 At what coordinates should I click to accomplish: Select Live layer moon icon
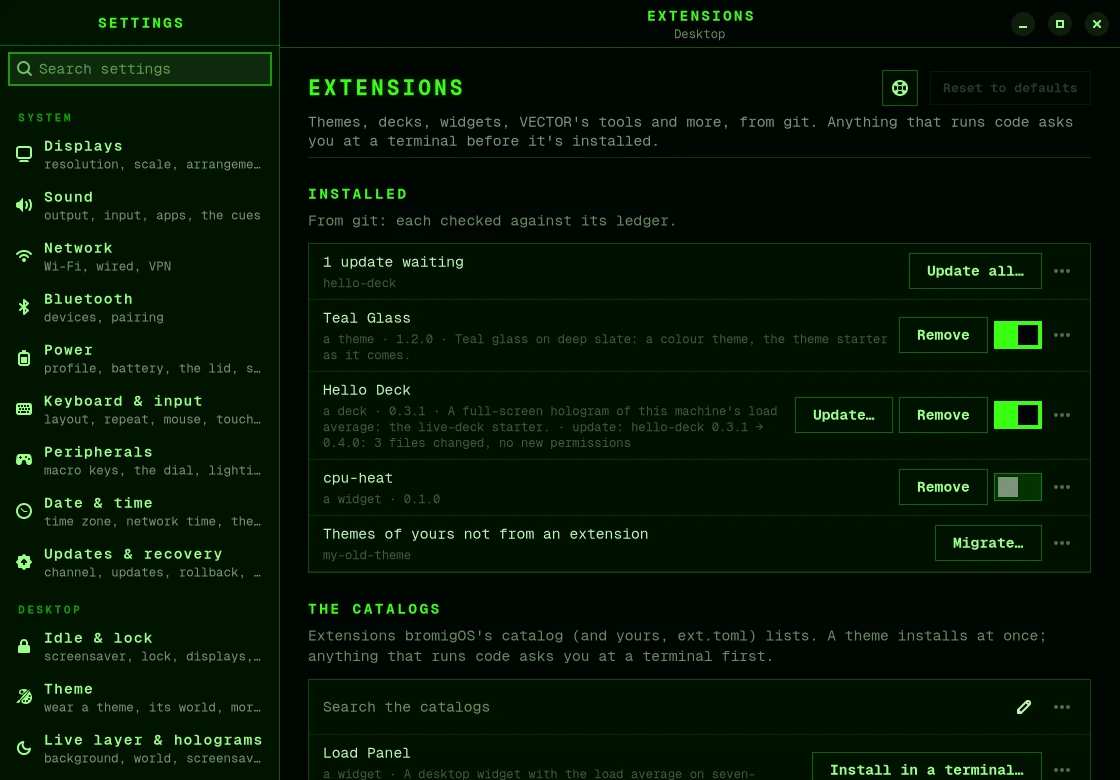point(24,749)
